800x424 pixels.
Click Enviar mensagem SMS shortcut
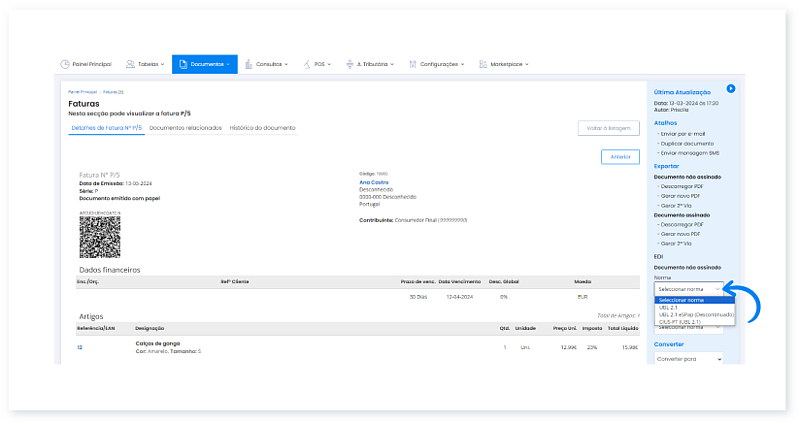pos(690,153)
